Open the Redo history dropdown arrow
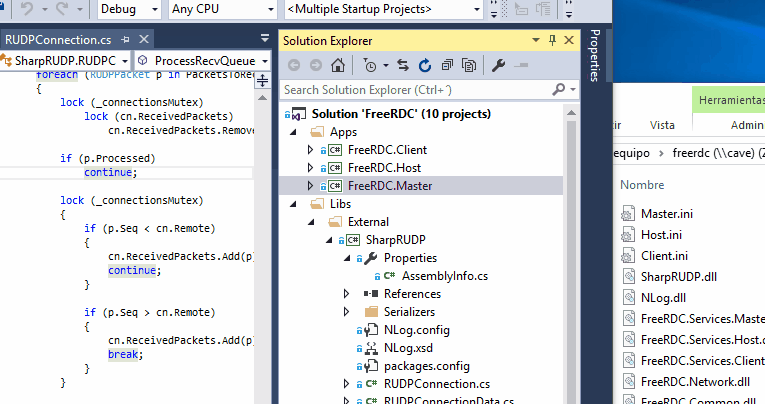The height and width of the screenshot is (404, 765). 80,9
